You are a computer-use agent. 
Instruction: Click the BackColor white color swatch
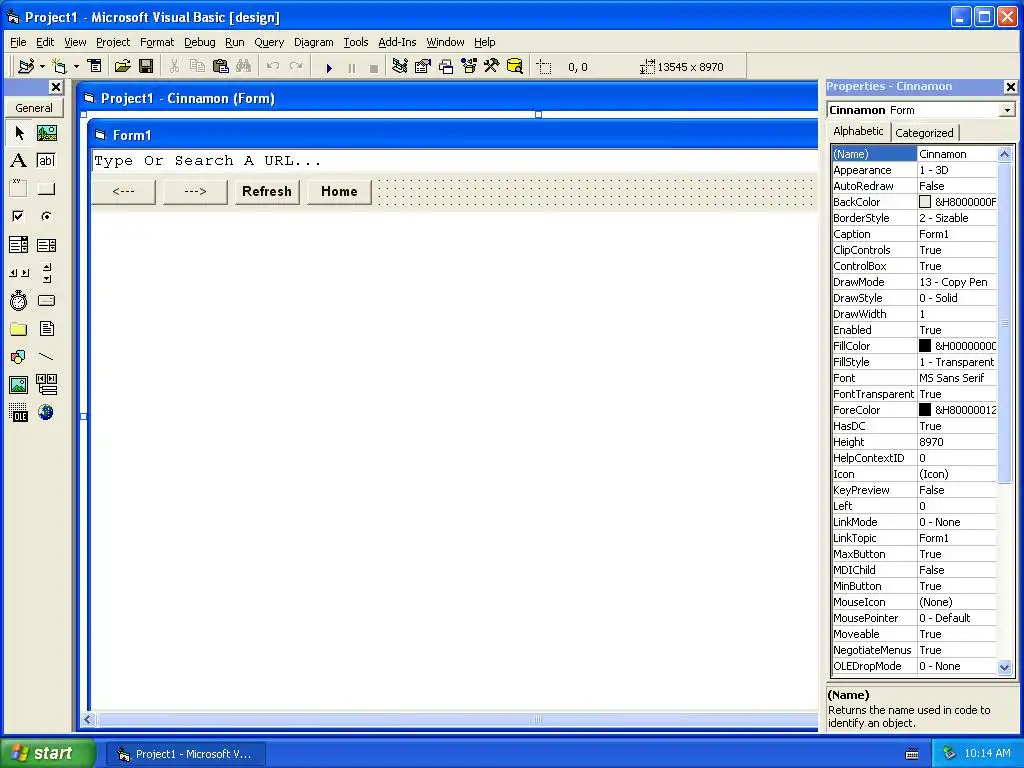tap(925, 202)
